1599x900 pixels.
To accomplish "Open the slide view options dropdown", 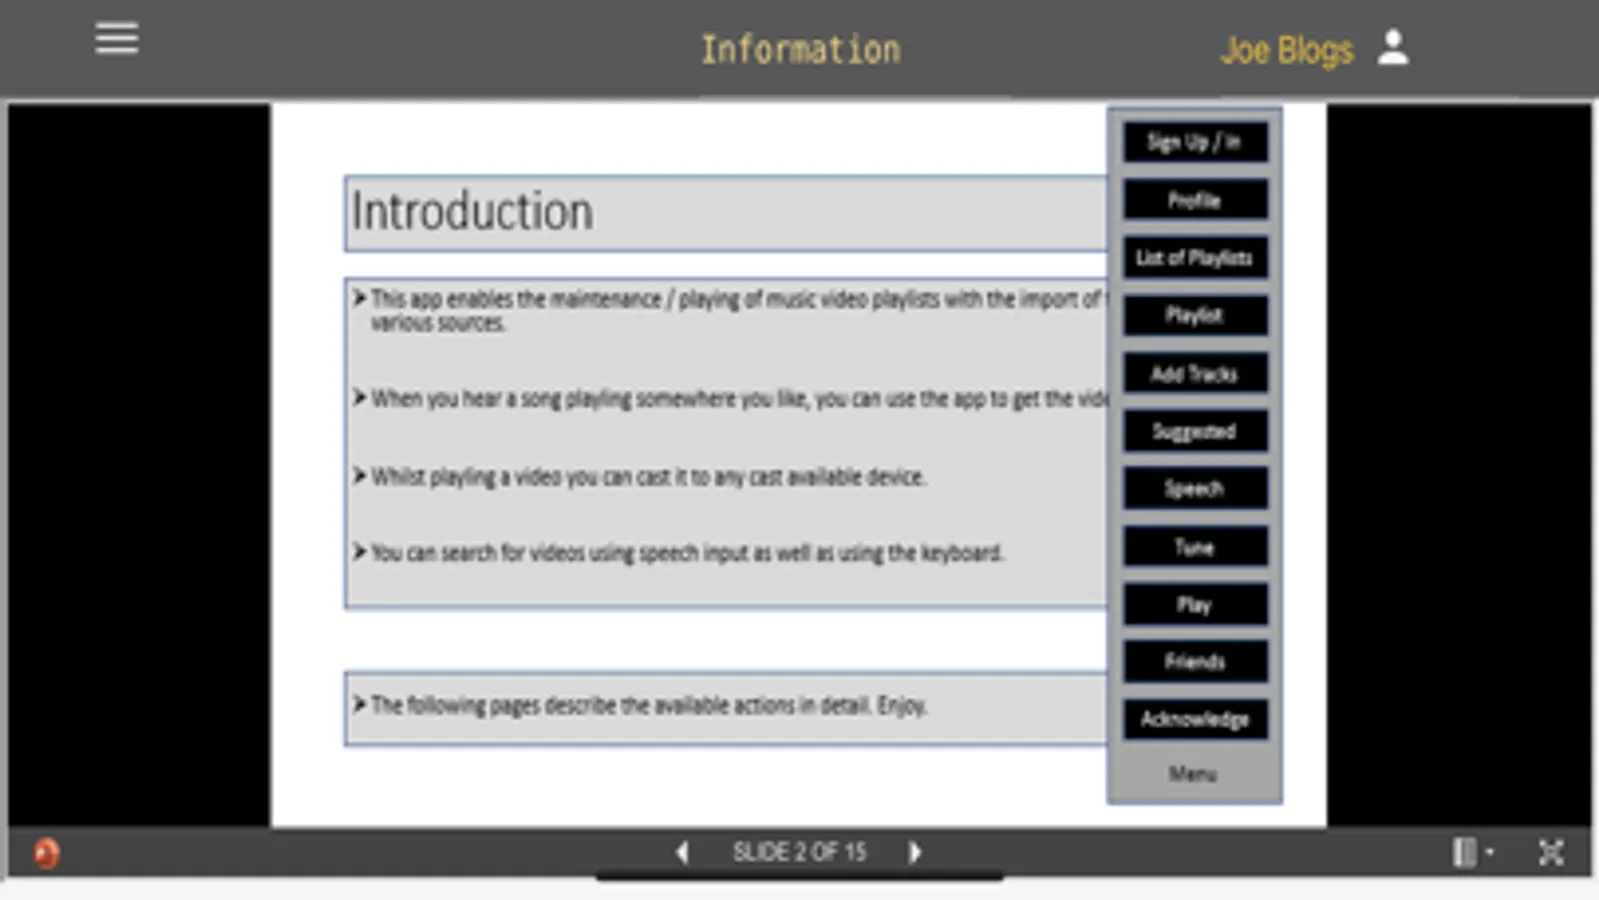I will point(1473,852).
